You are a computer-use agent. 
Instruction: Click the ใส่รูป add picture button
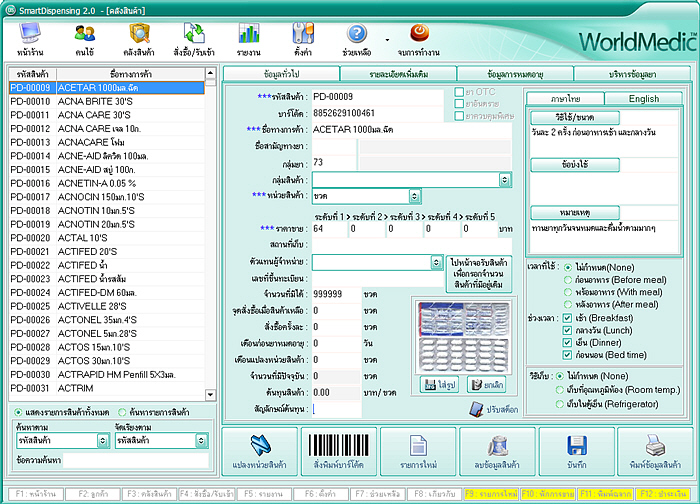[x=440, y=384]
